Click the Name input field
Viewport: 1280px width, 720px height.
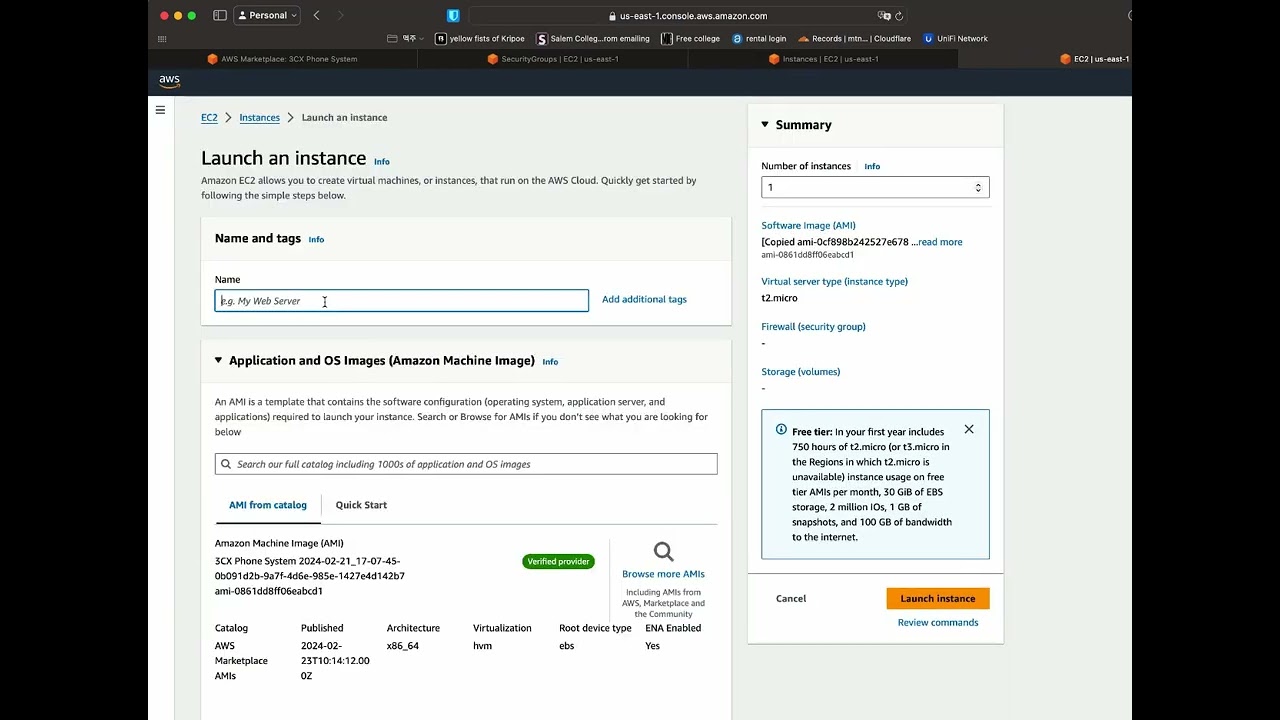402,301
